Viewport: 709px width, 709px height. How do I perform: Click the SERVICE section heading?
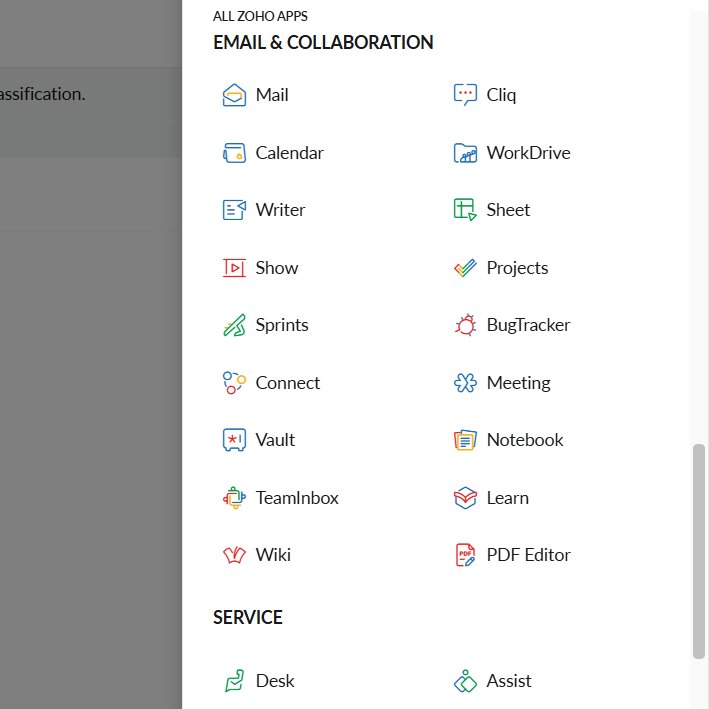(x=247, y=618)
